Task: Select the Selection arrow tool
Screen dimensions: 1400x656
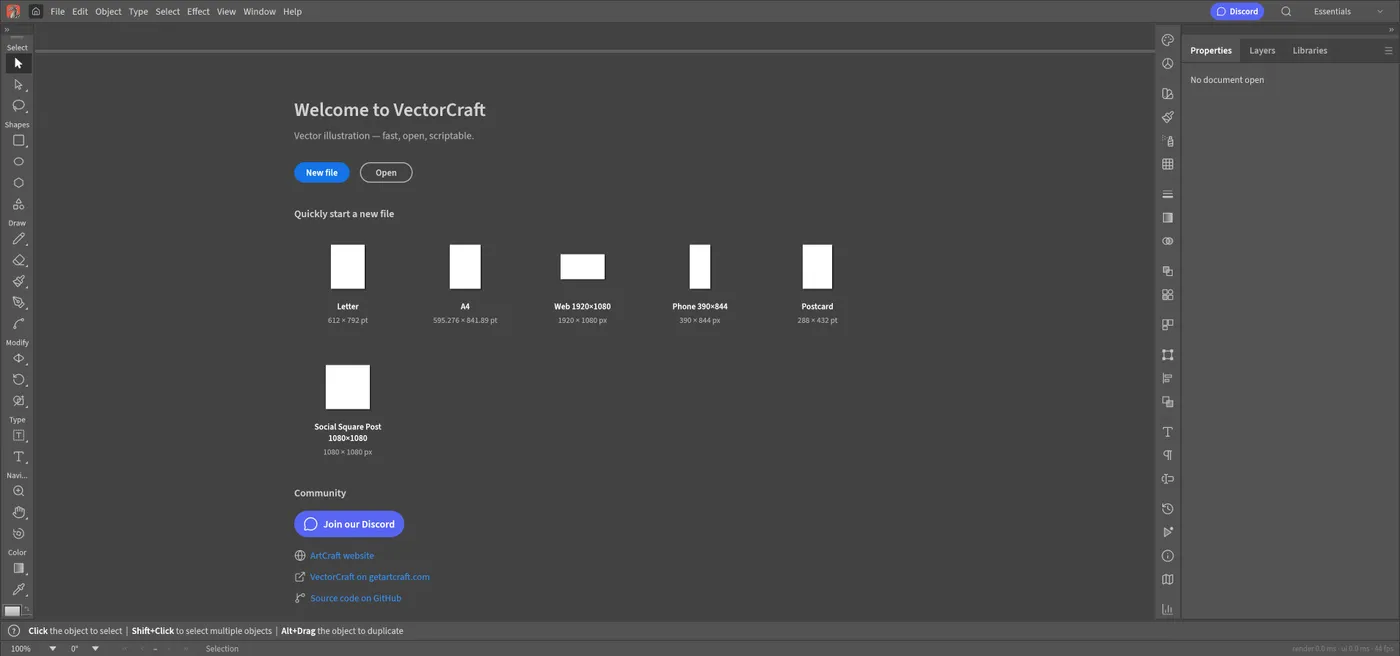Action: click(18, 63)
